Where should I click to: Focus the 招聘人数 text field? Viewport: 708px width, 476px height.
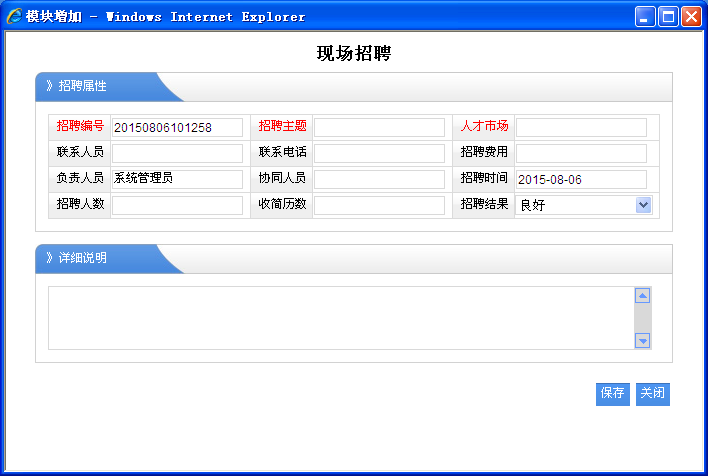(177, 205)
